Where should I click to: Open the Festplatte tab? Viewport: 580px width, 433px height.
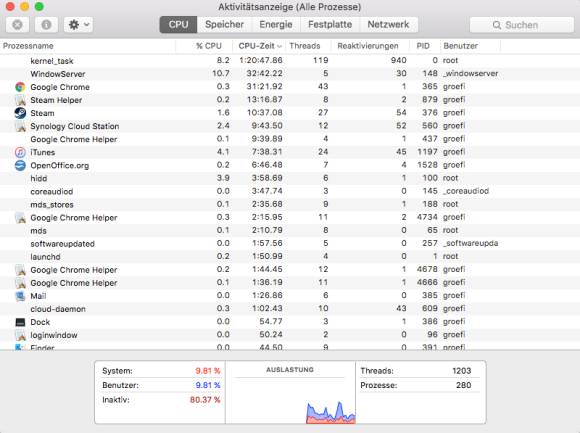330,24
